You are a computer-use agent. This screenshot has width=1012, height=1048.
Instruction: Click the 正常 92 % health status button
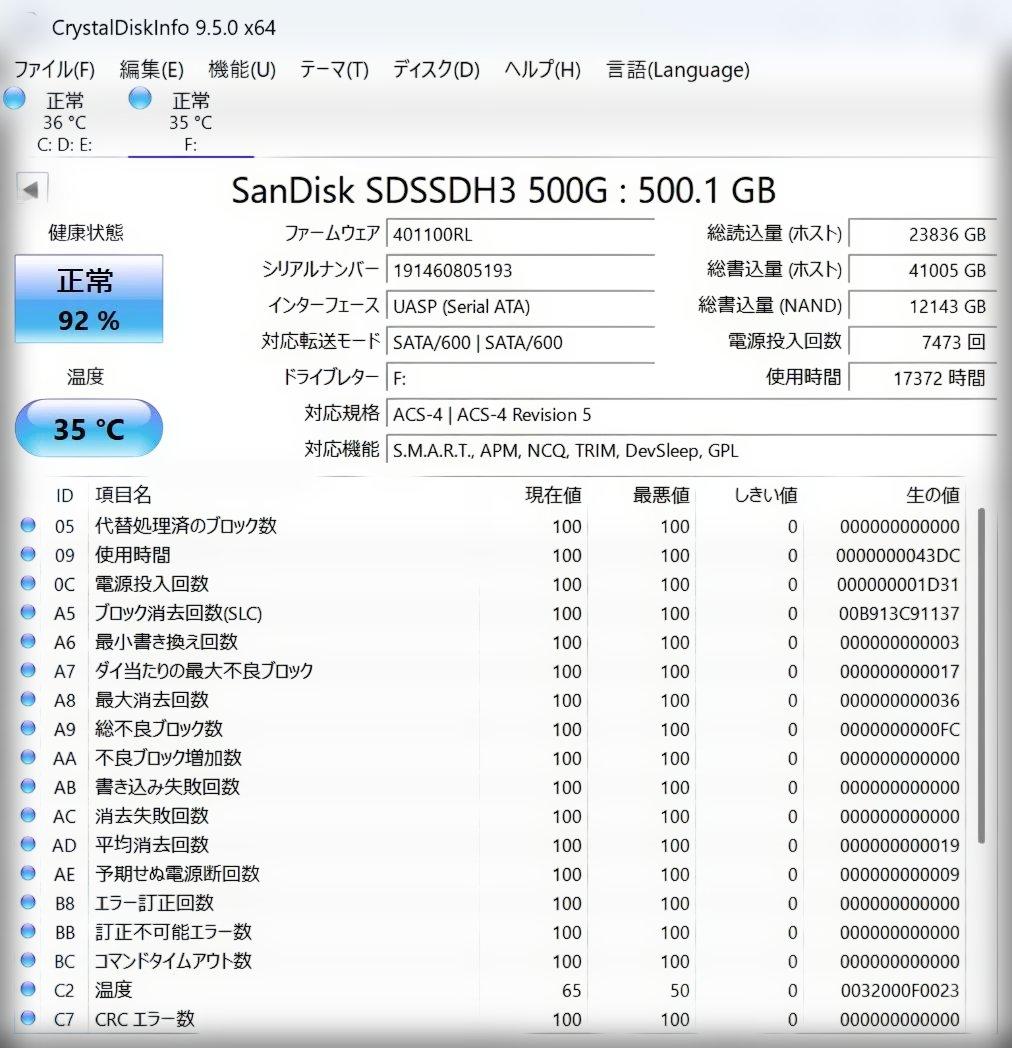point(89,299)
